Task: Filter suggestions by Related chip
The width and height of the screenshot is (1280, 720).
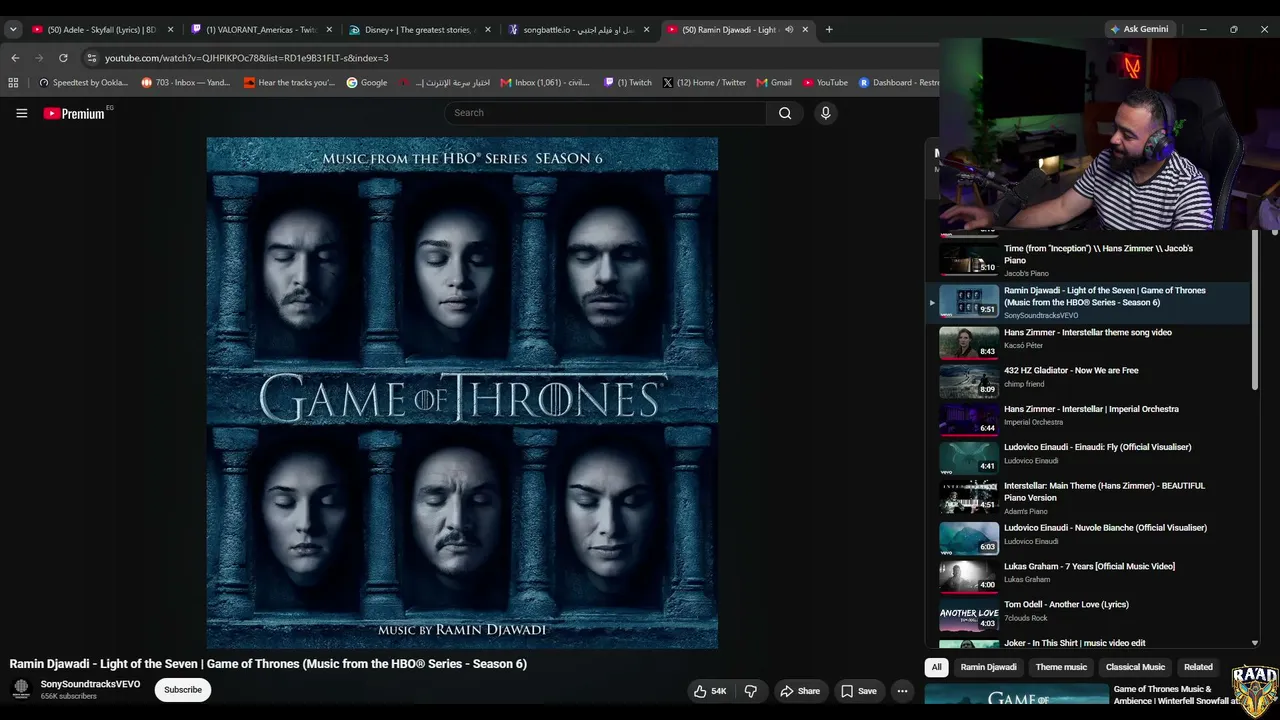Action: [1198, 667]
